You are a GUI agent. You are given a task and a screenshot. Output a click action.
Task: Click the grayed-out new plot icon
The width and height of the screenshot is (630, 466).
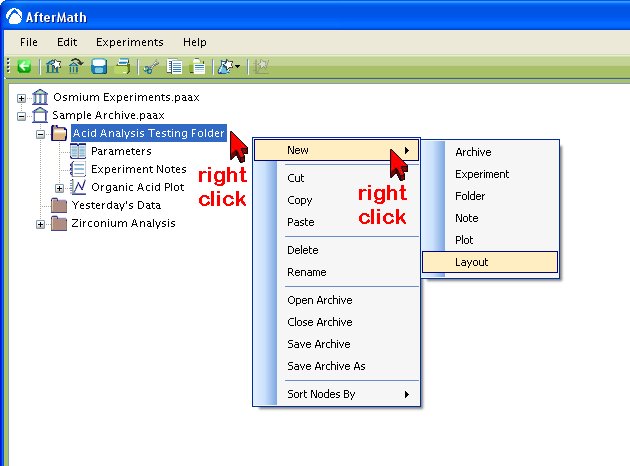(x=261, y=66)
